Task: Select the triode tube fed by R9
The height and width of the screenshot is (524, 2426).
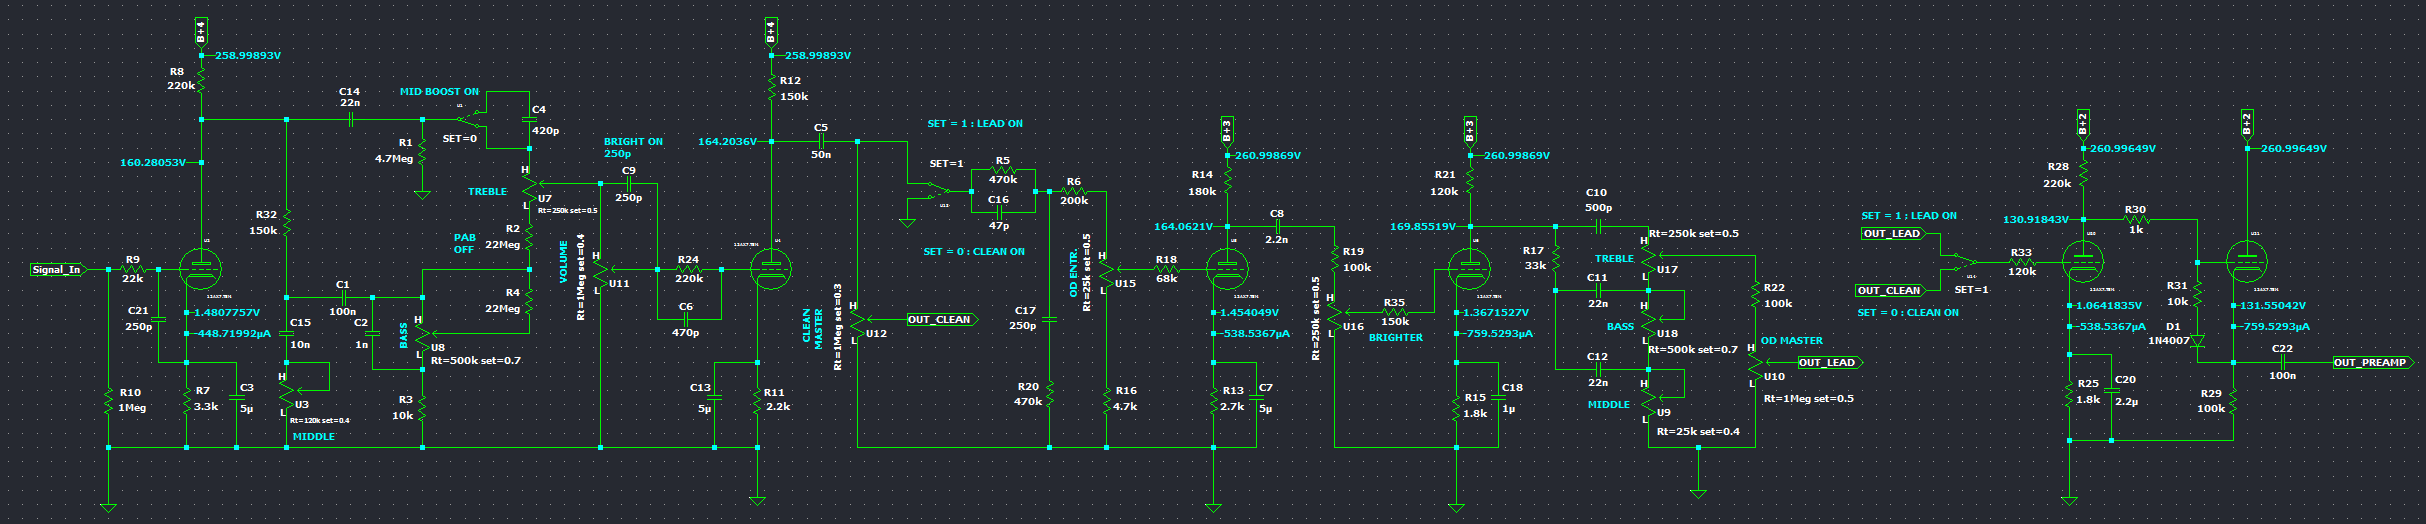Action: 200,268
